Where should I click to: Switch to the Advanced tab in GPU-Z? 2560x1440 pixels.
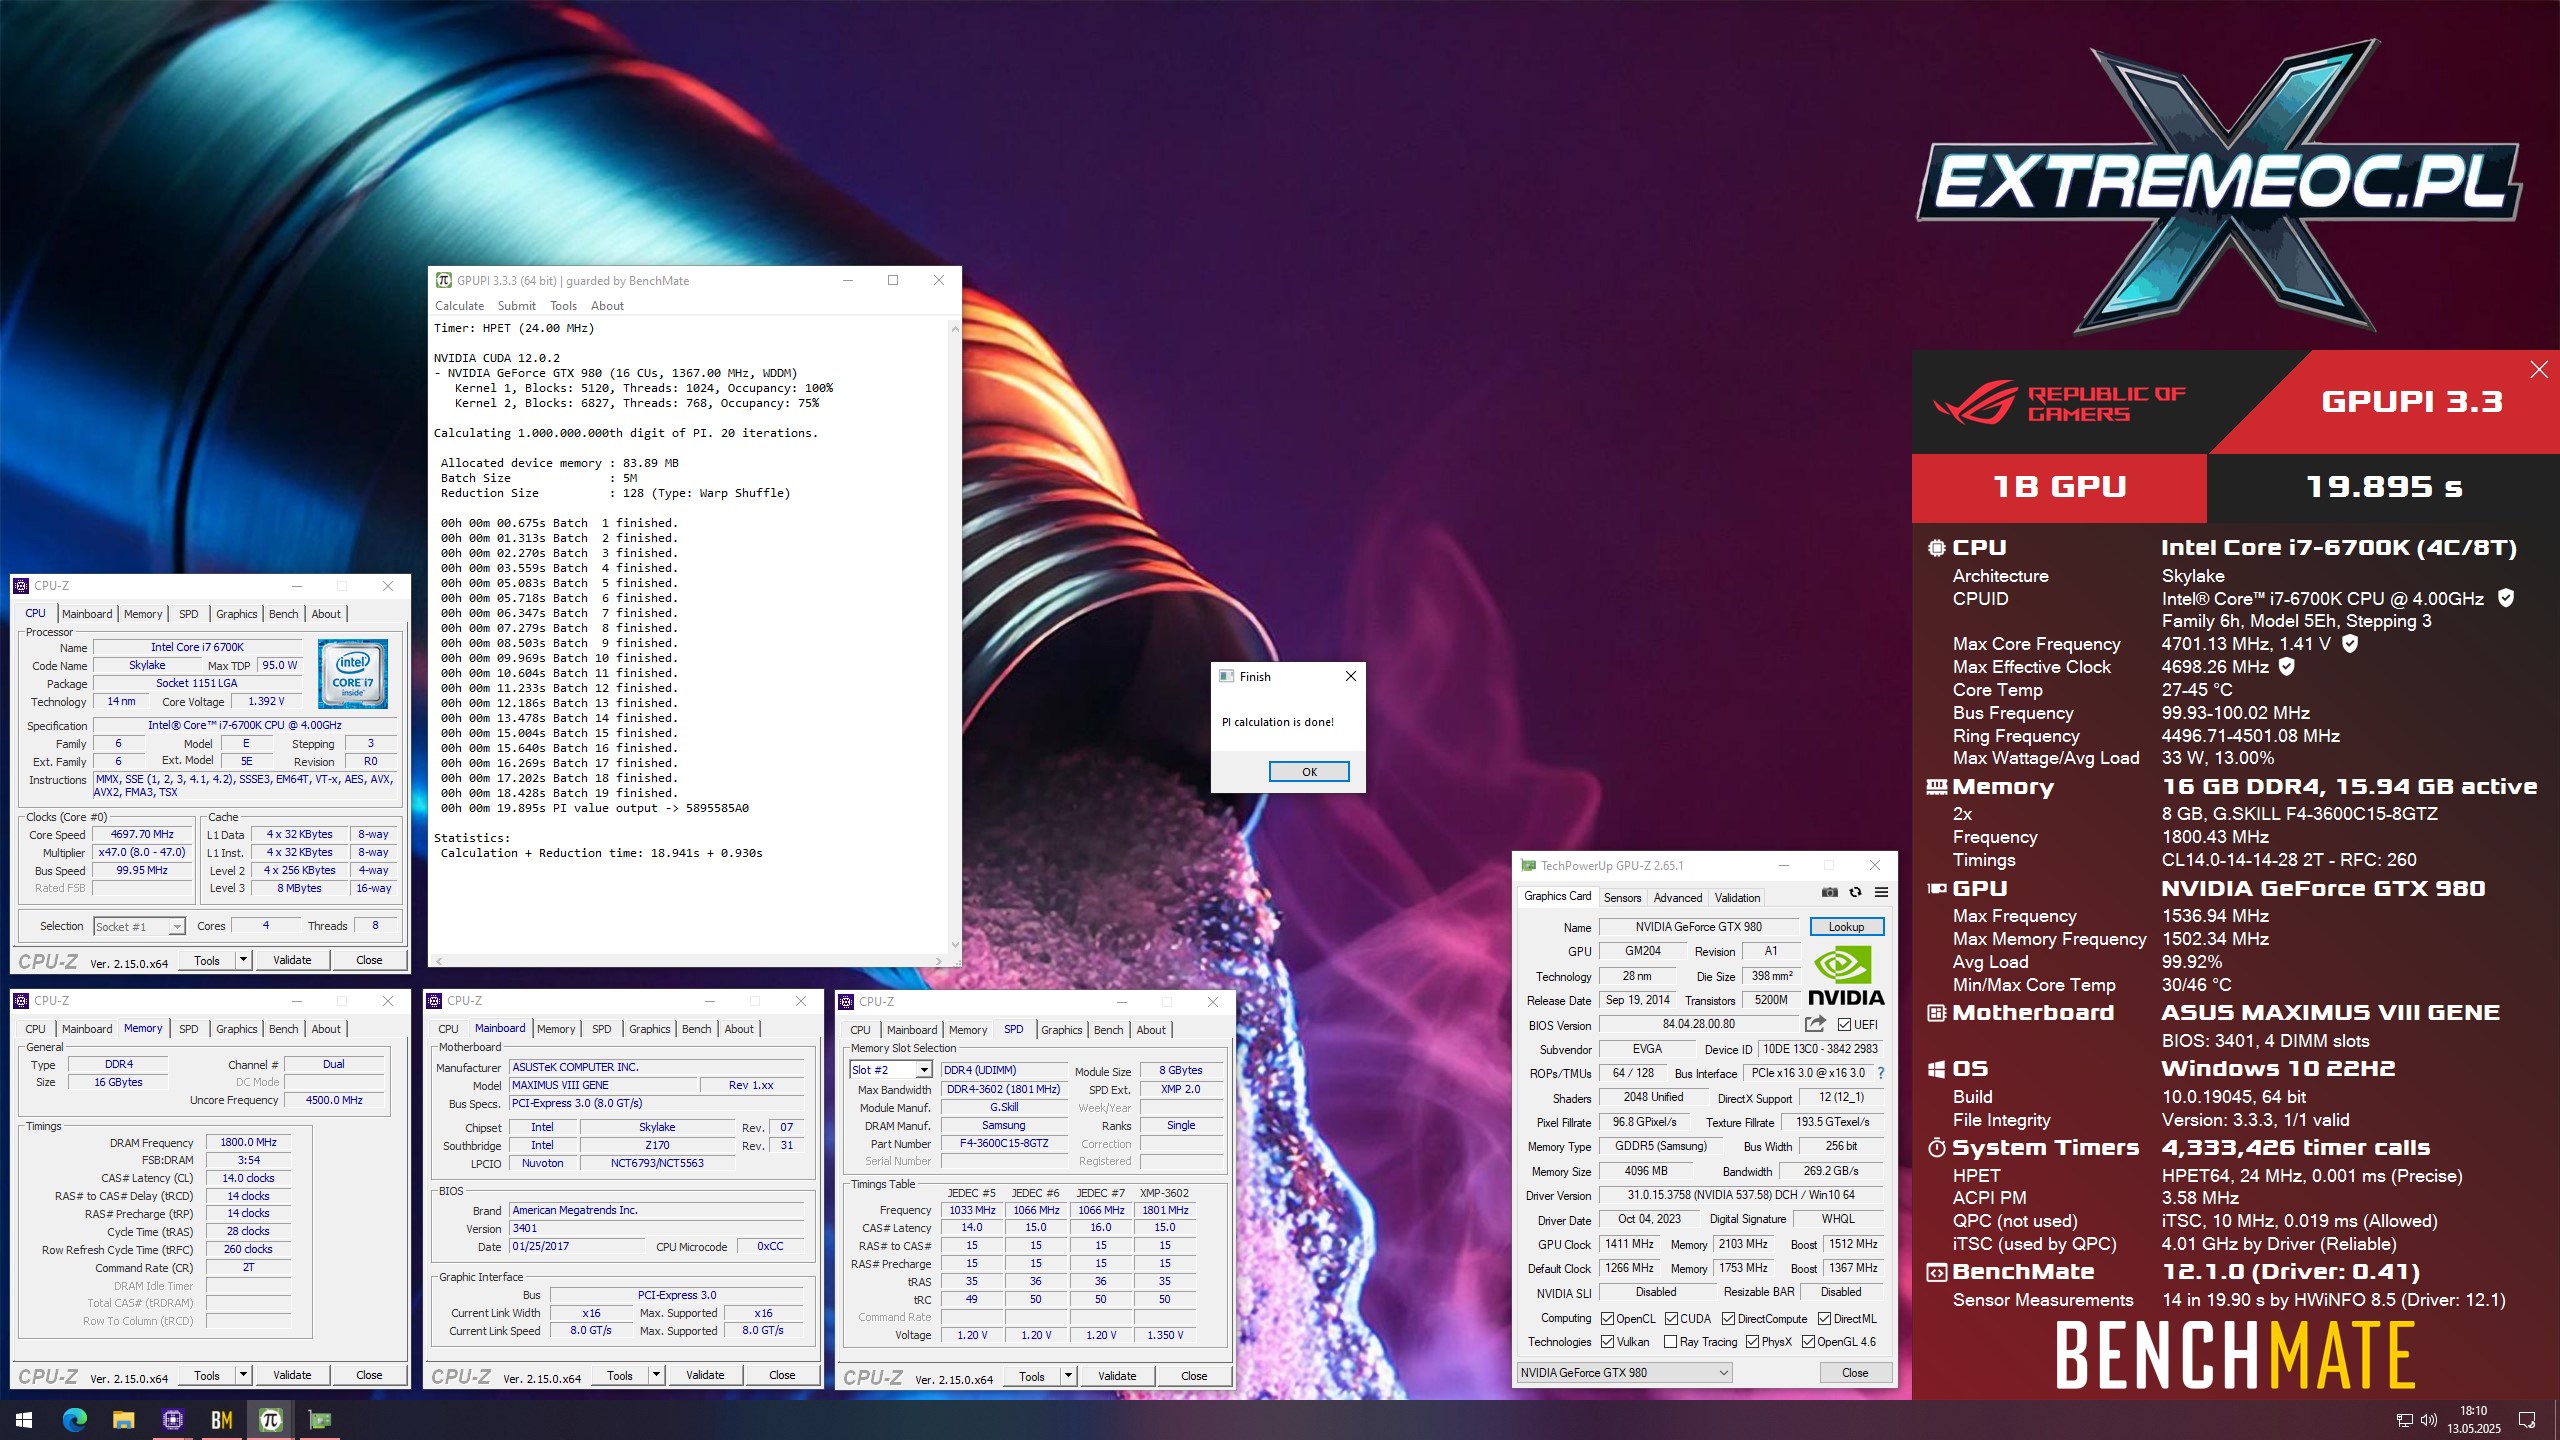pos(1677,898)
